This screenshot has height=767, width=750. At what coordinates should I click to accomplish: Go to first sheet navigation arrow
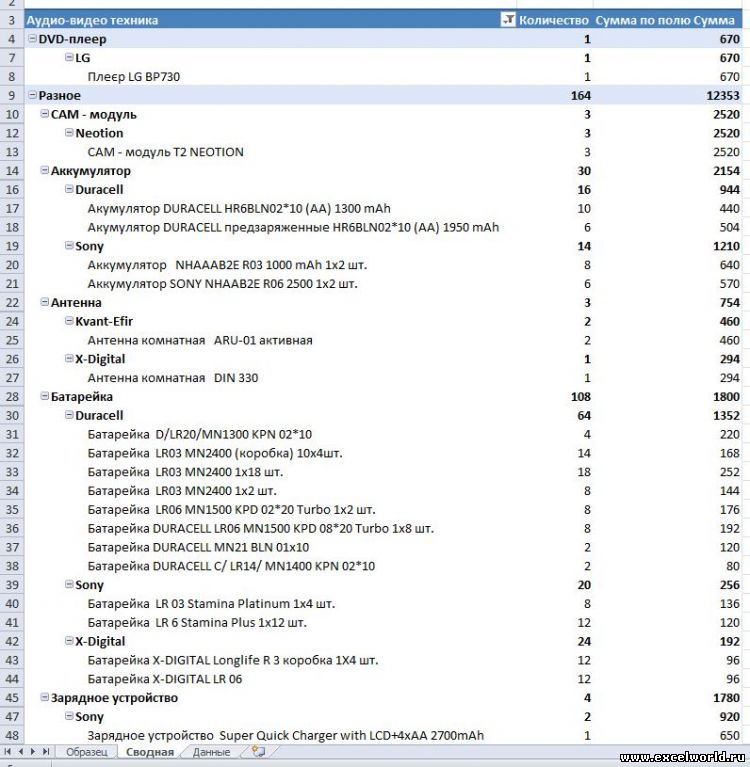coord(7,751)
